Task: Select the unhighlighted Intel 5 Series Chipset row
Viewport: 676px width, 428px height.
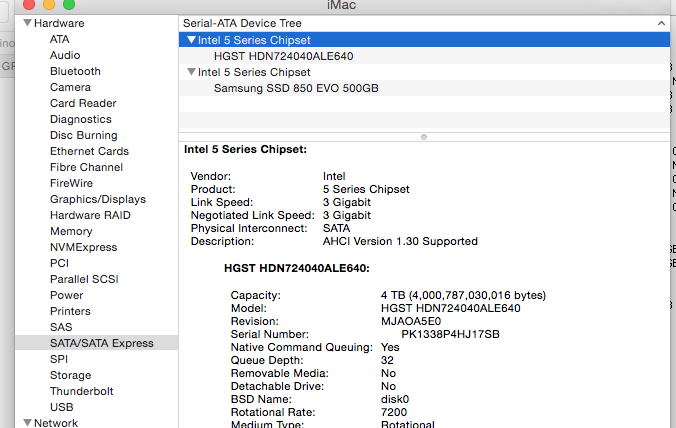Action: tap(424, 72)
